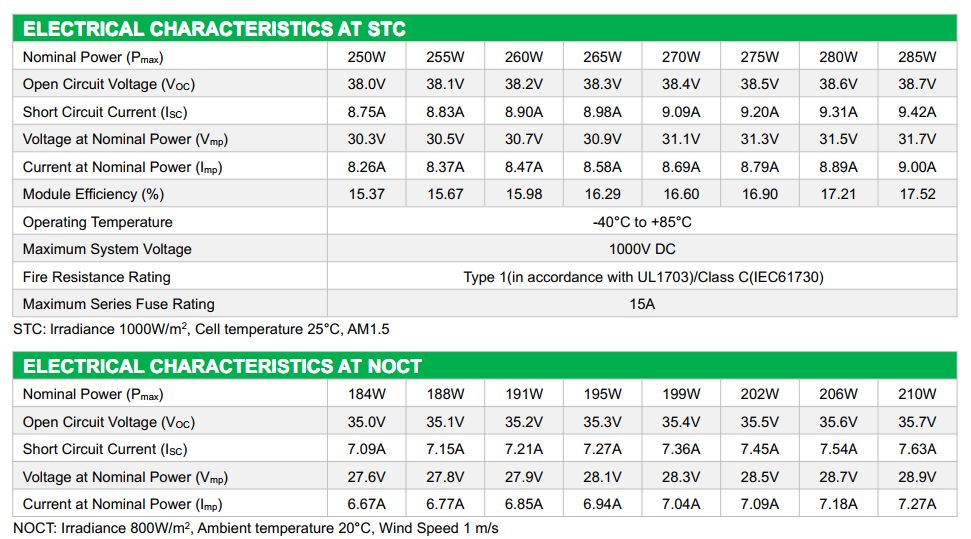Select the 210W NOCT nominal power cell
Viewport: 971px width, 539px height.
(x=917, y=394)
